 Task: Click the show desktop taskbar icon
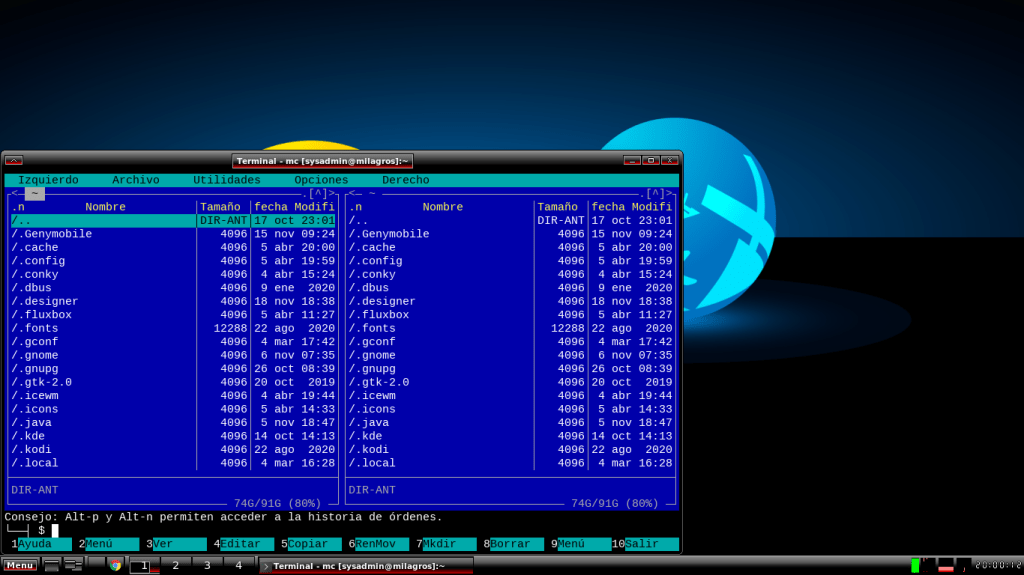[x=52, y=565]
